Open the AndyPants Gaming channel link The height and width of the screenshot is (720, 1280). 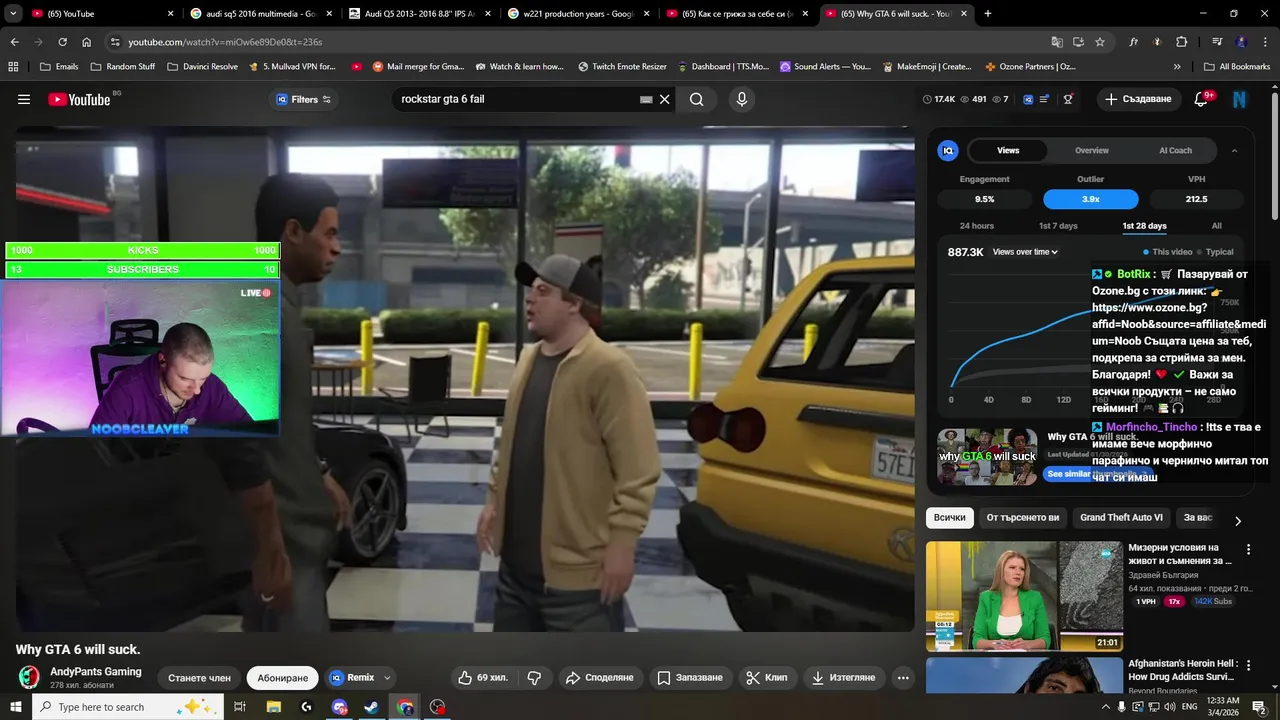96,671
